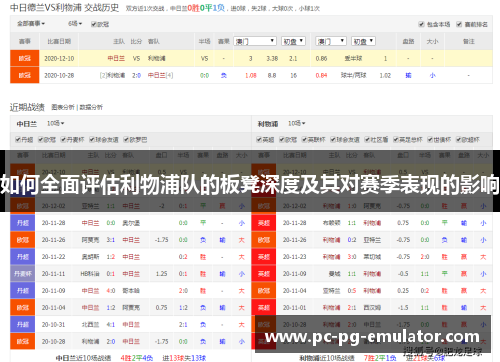Click 丹超 badge in 中日兰 20-11-28 row
The image size is (500, 362).
(23, 223)
